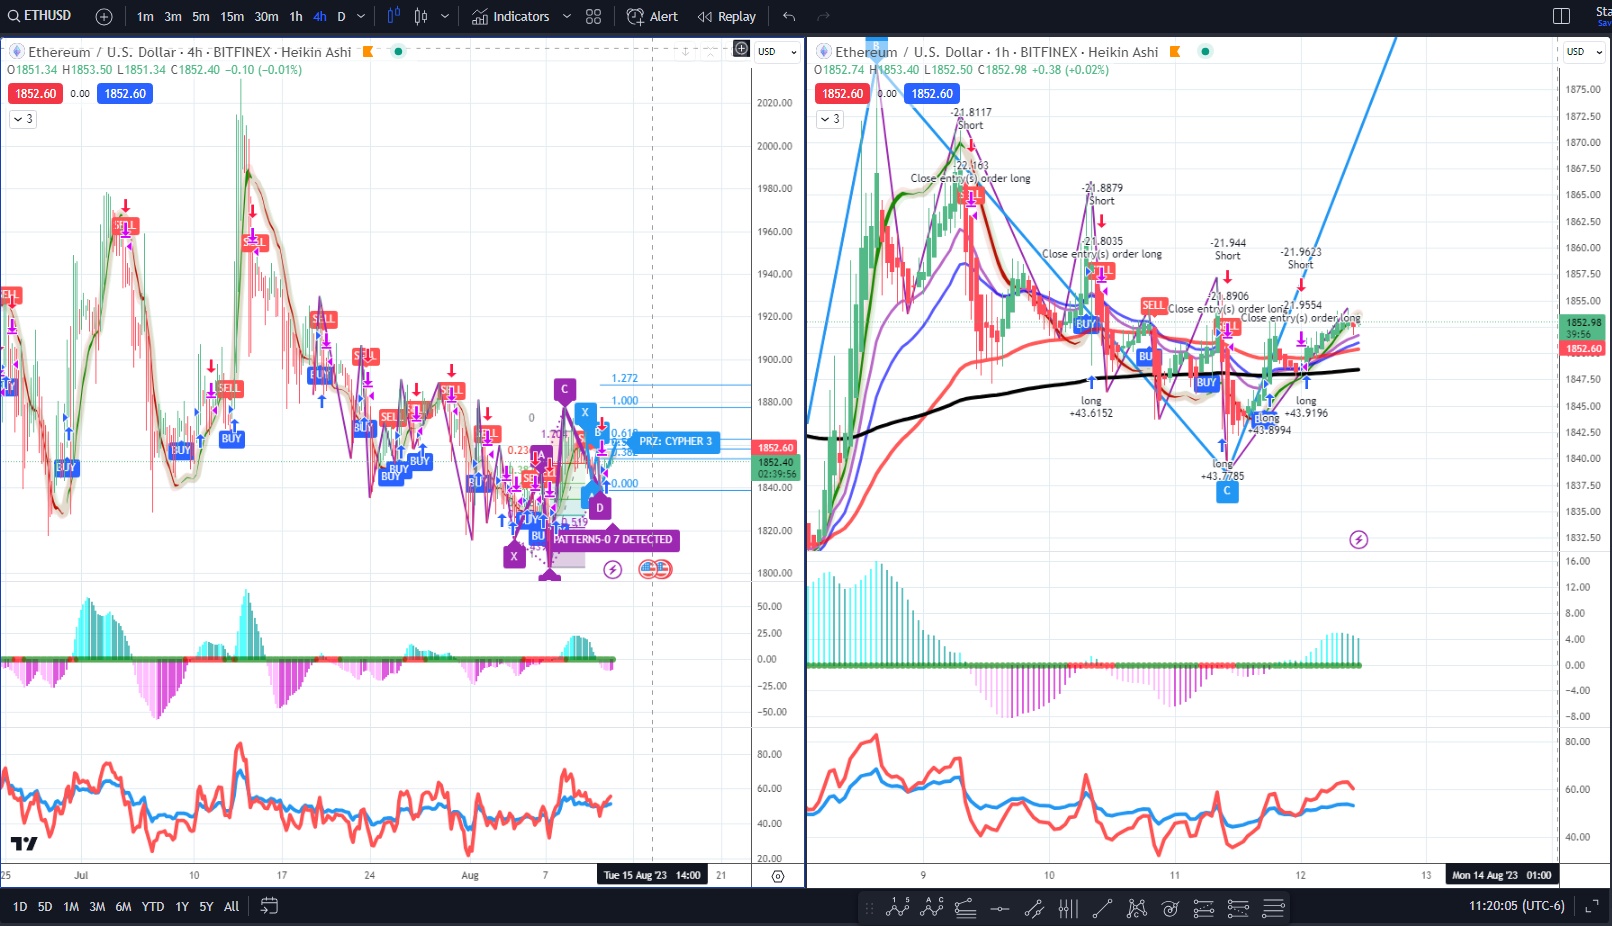Toggle the left chart's green market status dot

[398, 52]
